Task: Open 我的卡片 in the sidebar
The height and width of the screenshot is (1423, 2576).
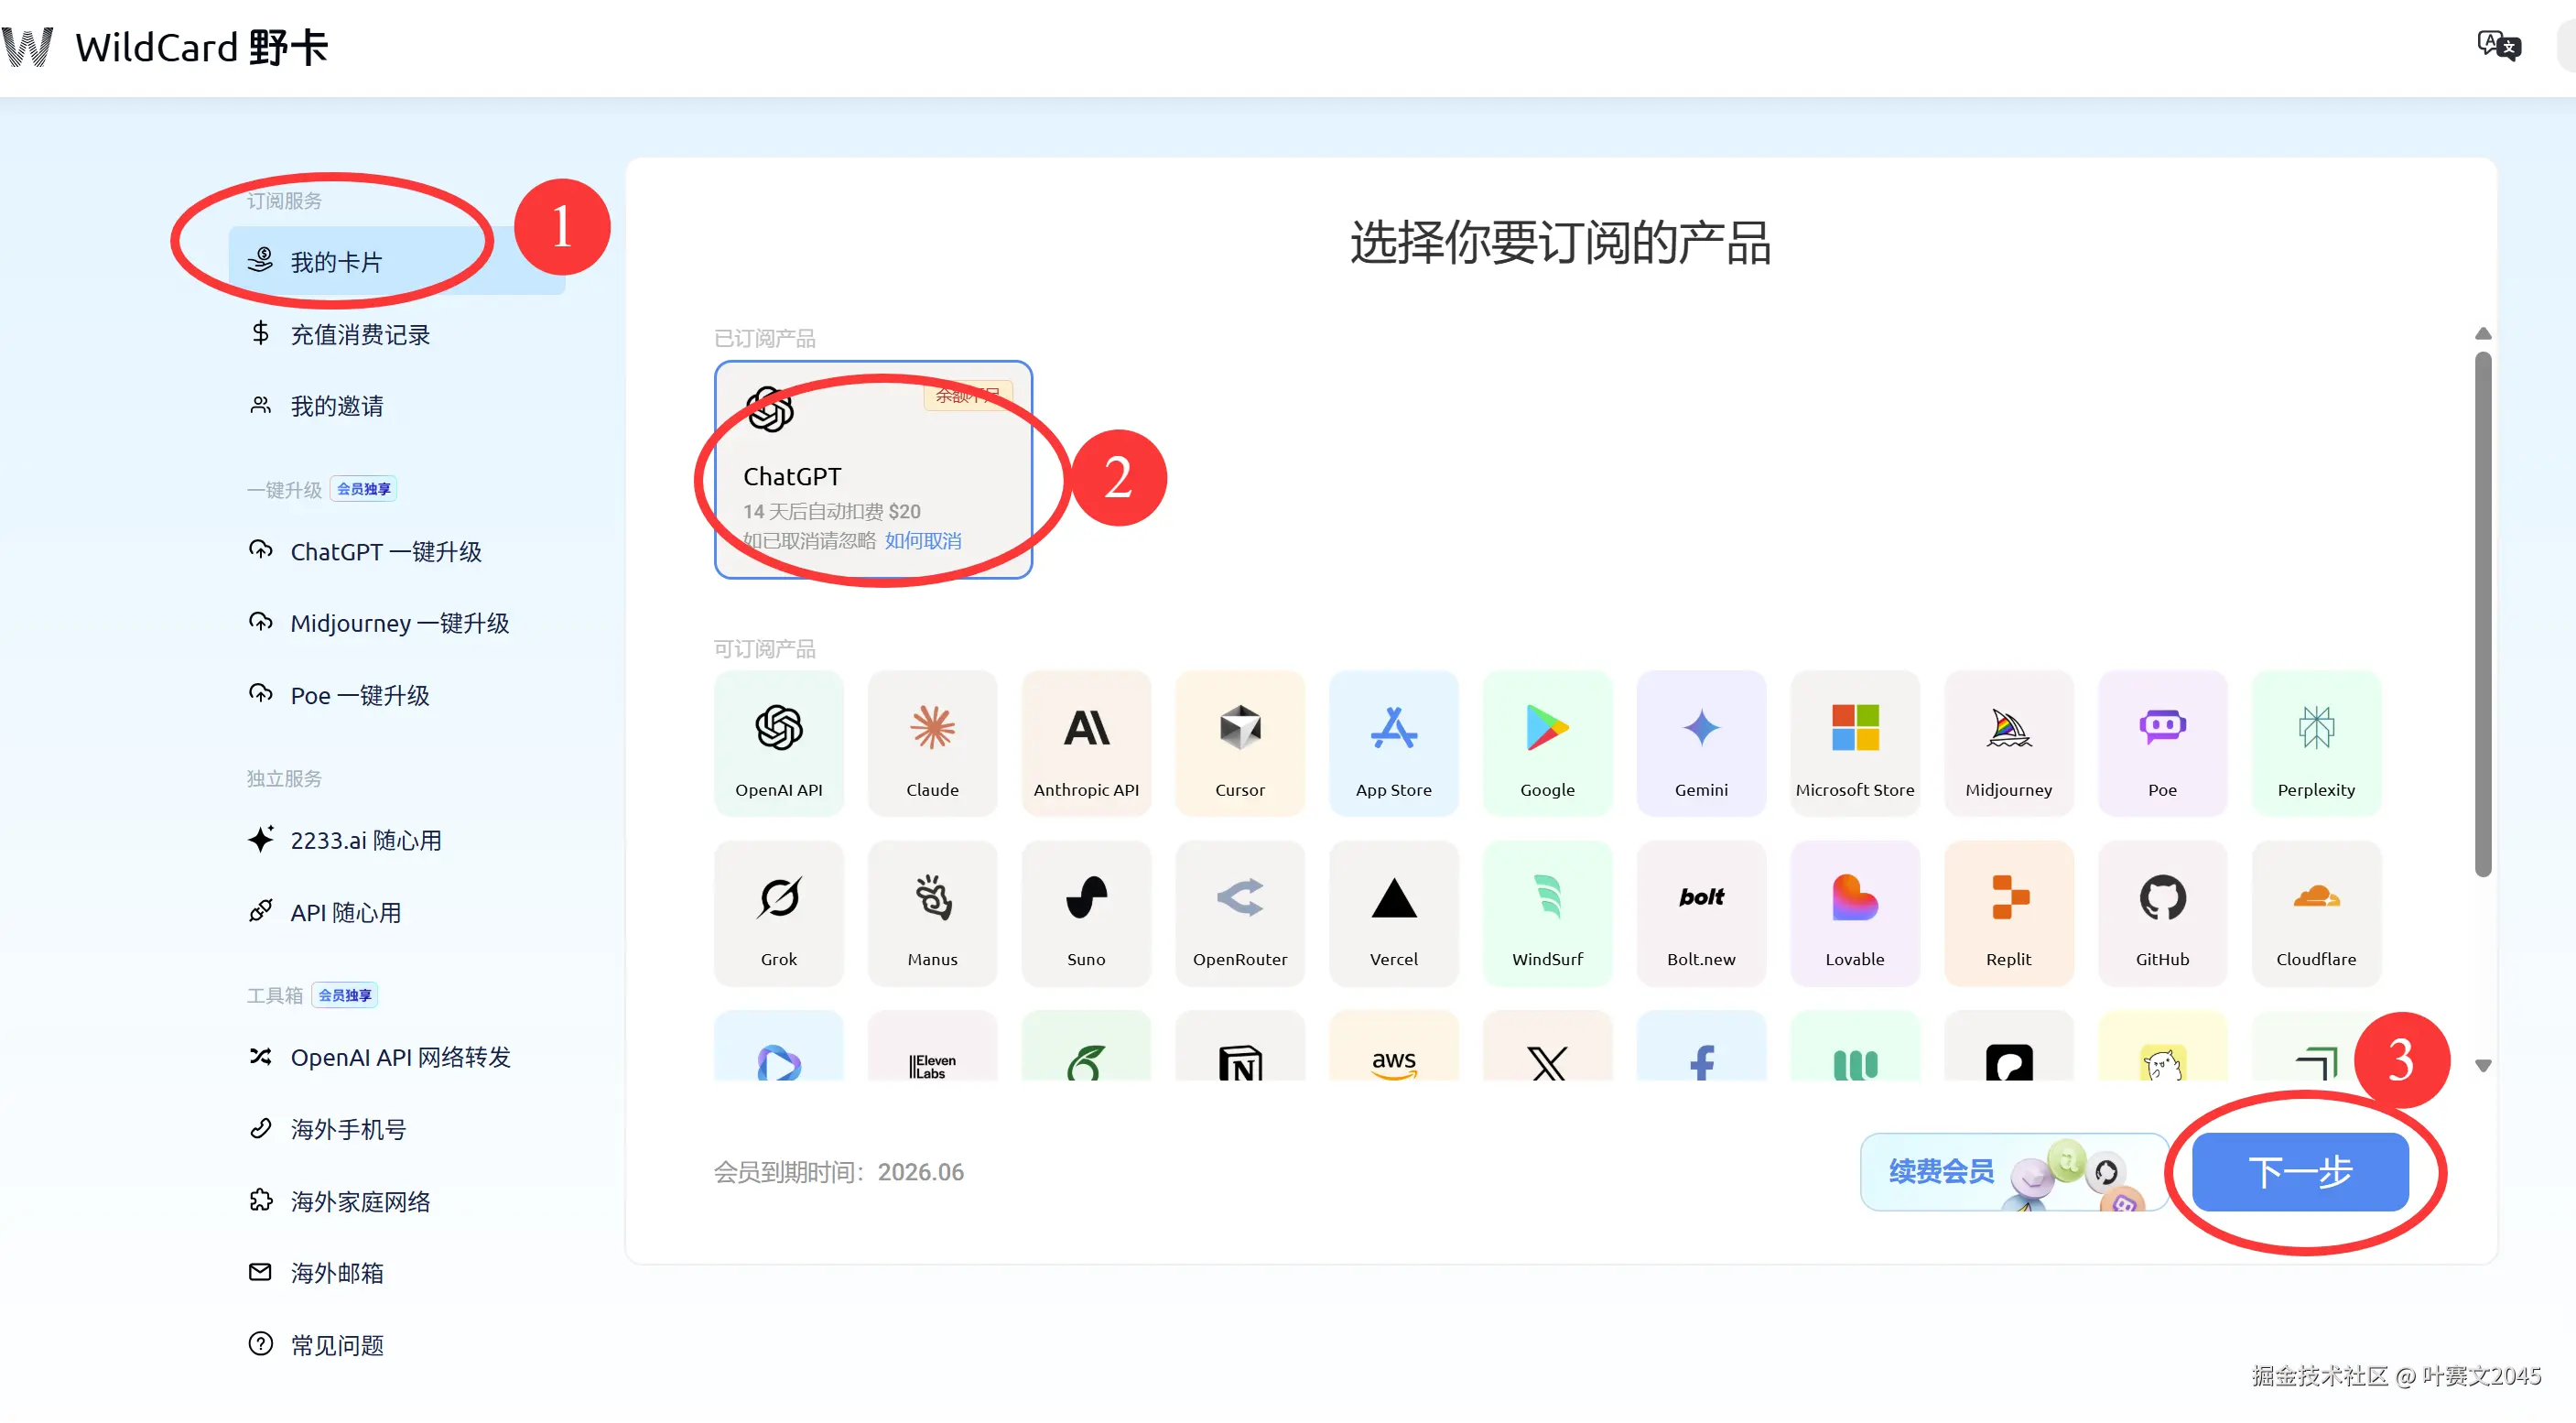Action: pyautogui.click(x=336, y=262)
